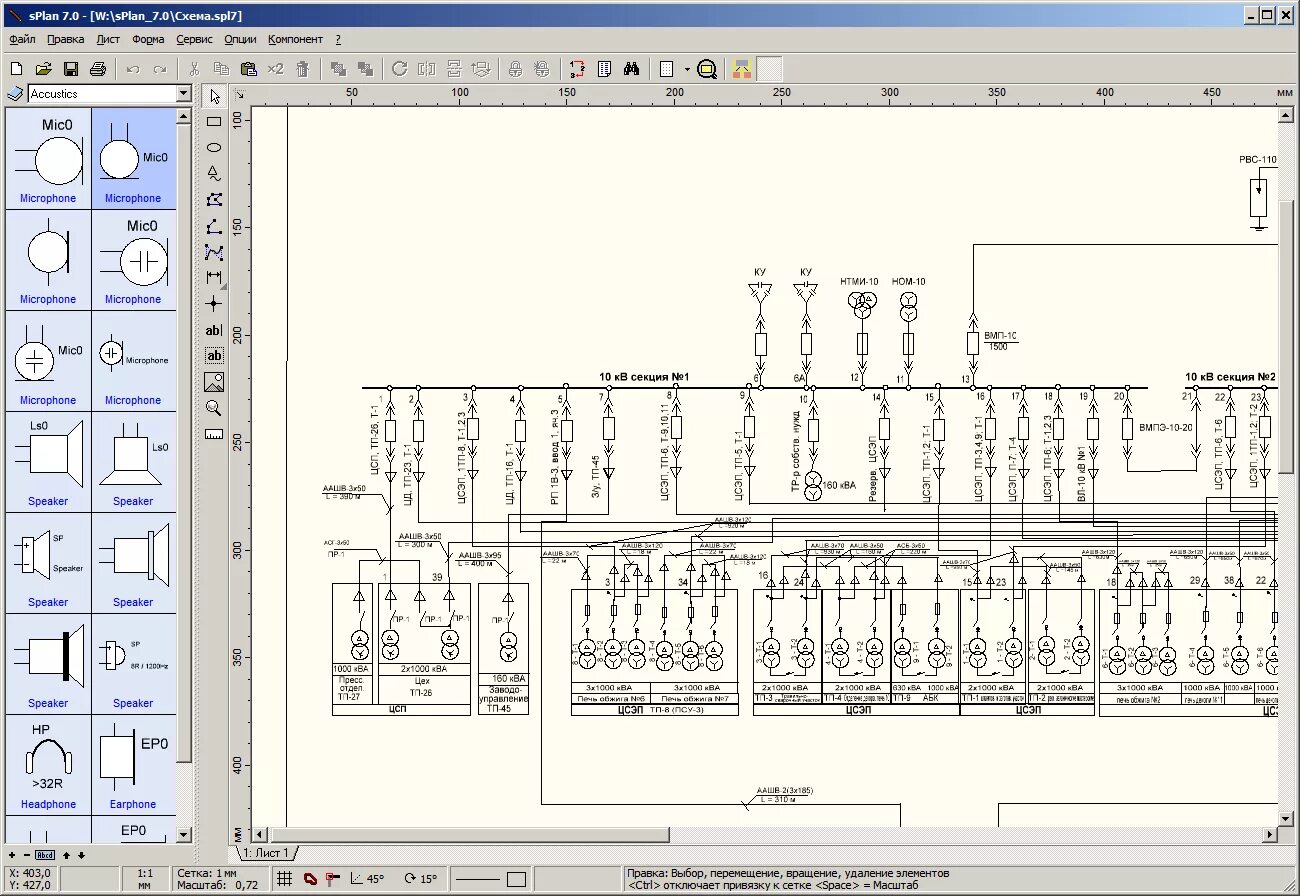Delete the selection with the trash icon
This screenshot has width=1300, height=896.
click(303, 69)
